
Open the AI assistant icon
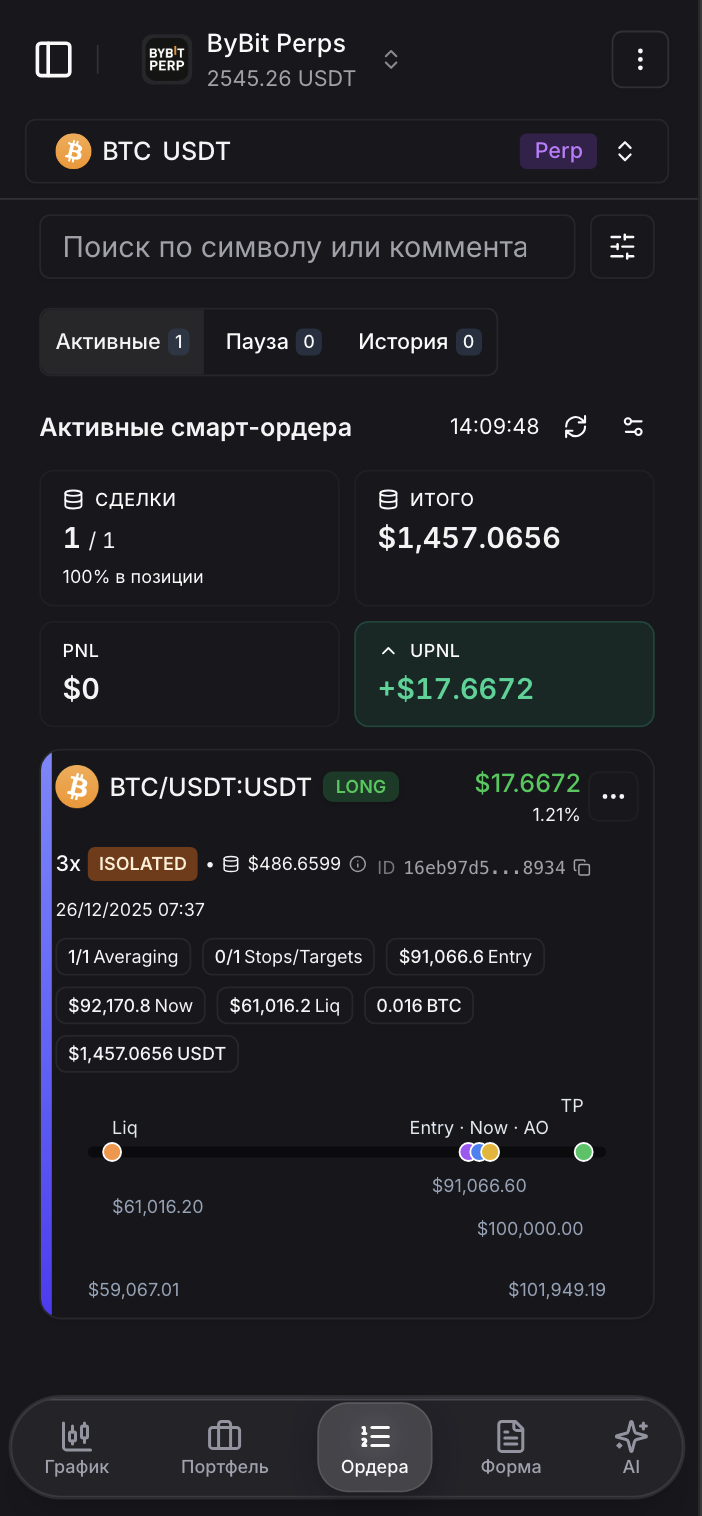pos(631,1446)
